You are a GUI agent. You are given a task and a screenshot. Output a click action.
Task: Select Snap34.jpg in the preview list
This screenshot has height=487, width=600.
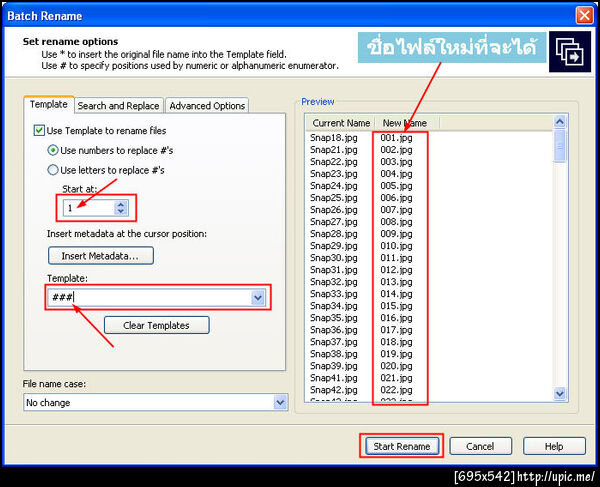tap(334, 306)
